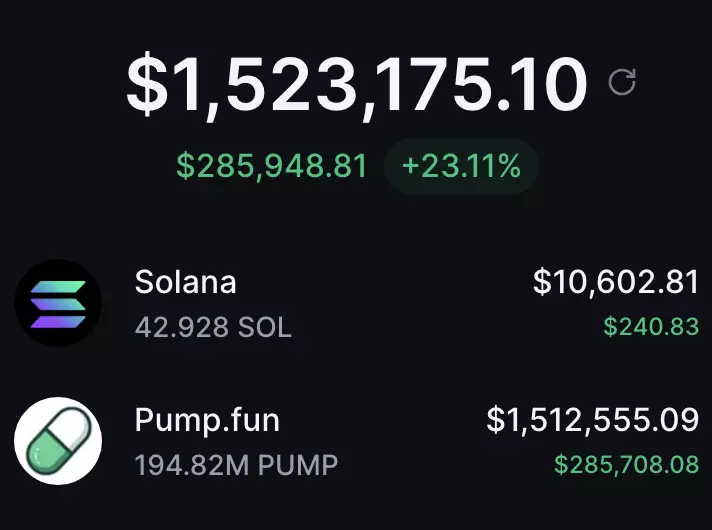Click the gradient stripes in Solana logo
Viewport: 712px width, 530px height.
[58, 303]
